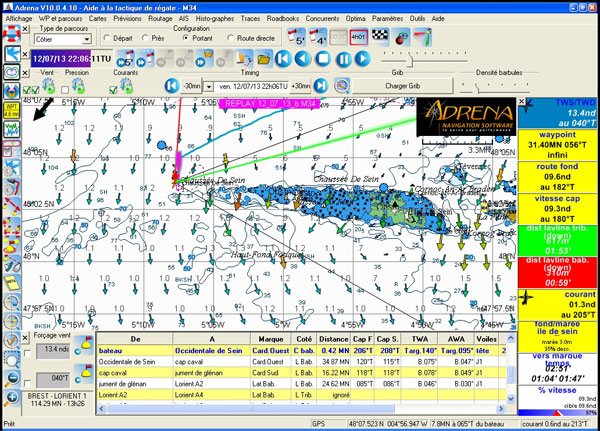600x431 pixels.
Task: Open the Roadbooks menu
Action: (x=283, y=18)
